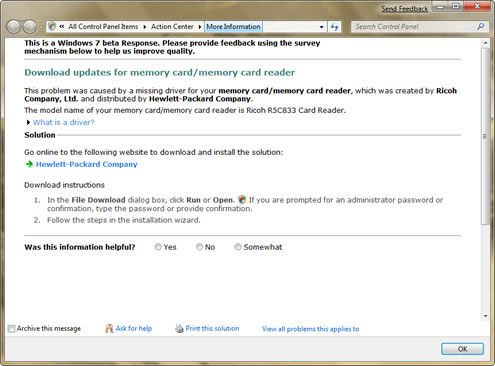Click the address bar refresh icon
The width and height of the screenshot is (495, 366).
click(334, 27)
